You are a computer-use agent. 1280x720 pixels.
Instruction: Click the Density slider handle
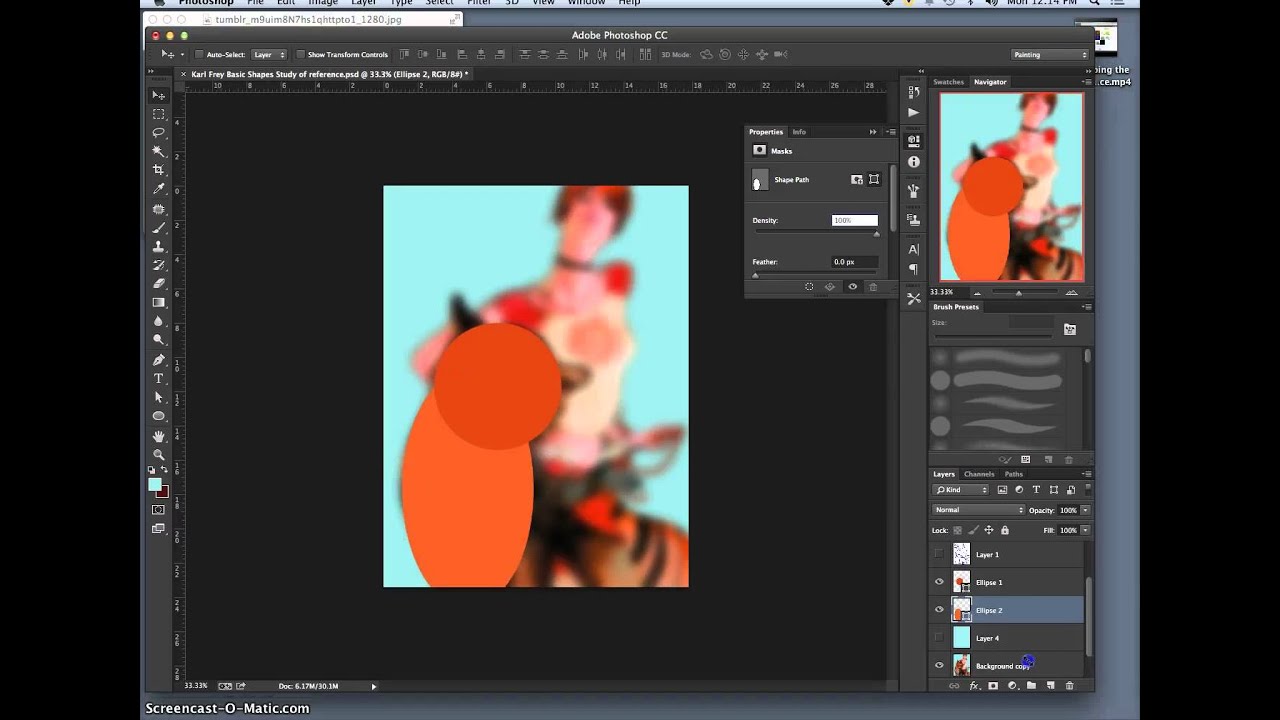[x=877, y=234]
